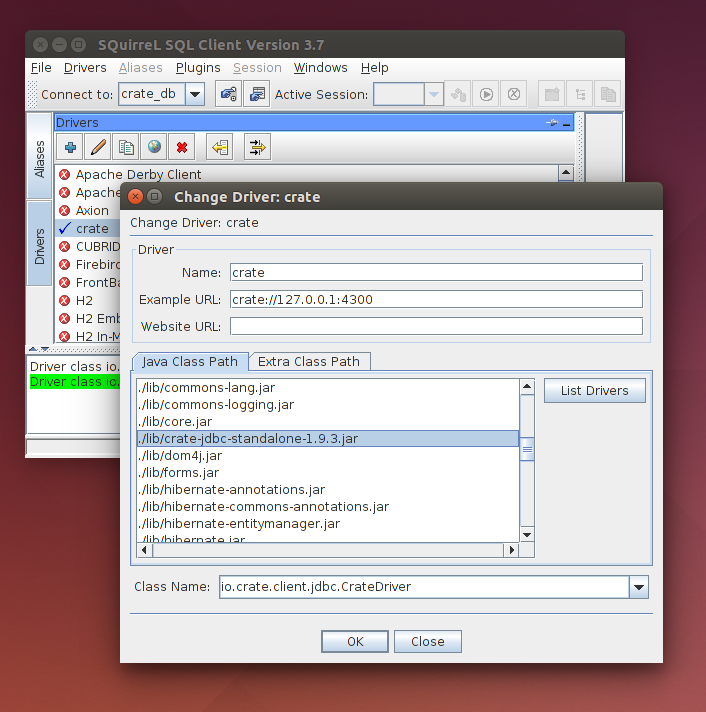Select the Java Class Path tab
This screenshot has width=706, height=712.
[x=190, y=361]
